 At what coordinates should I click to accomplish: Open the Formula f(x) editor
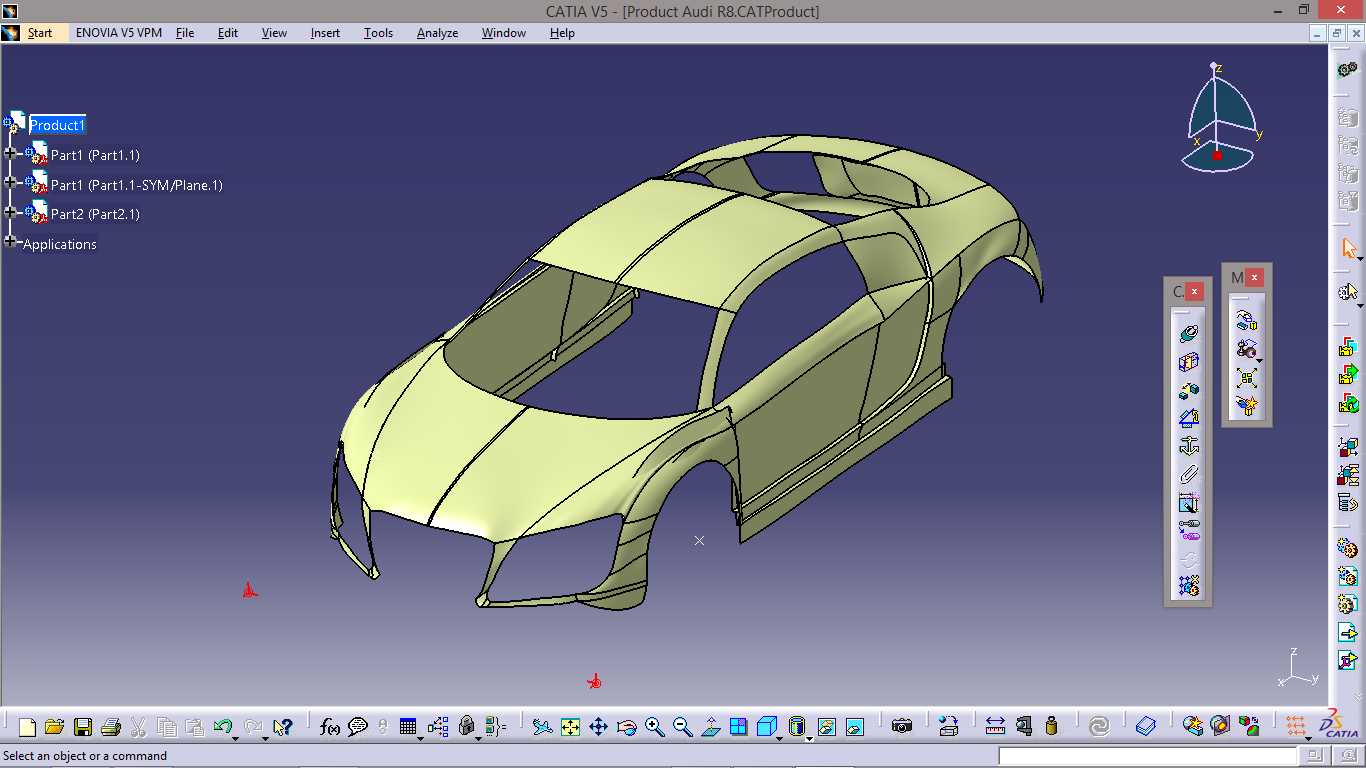[330, 727]
